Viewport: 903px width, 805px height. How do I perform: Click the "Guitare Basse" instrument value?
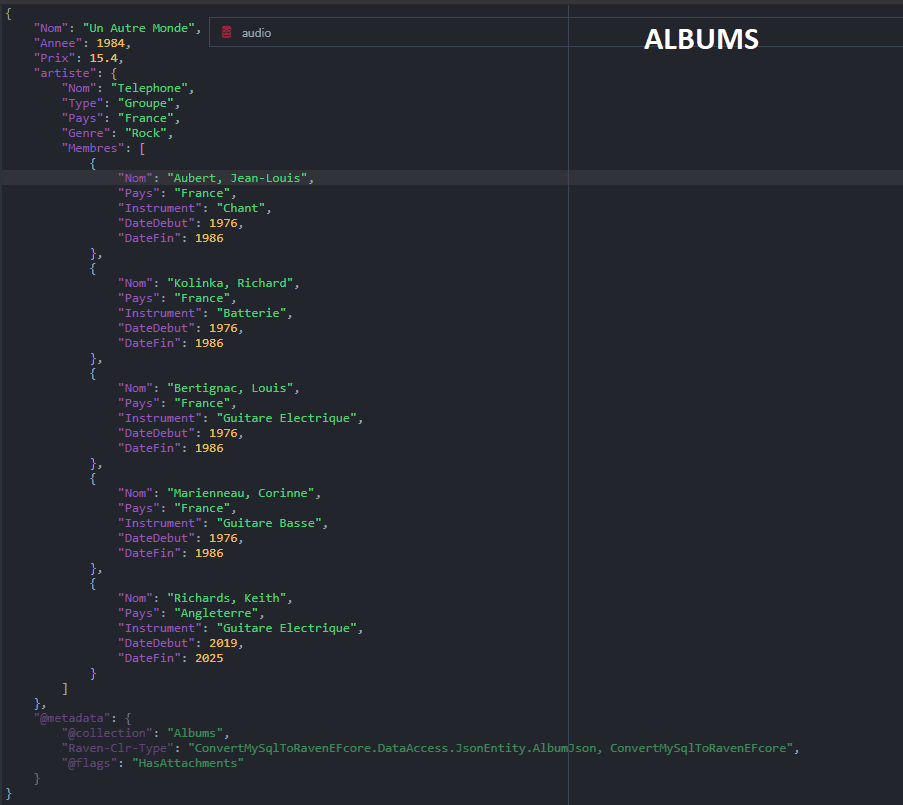[272, 523]
